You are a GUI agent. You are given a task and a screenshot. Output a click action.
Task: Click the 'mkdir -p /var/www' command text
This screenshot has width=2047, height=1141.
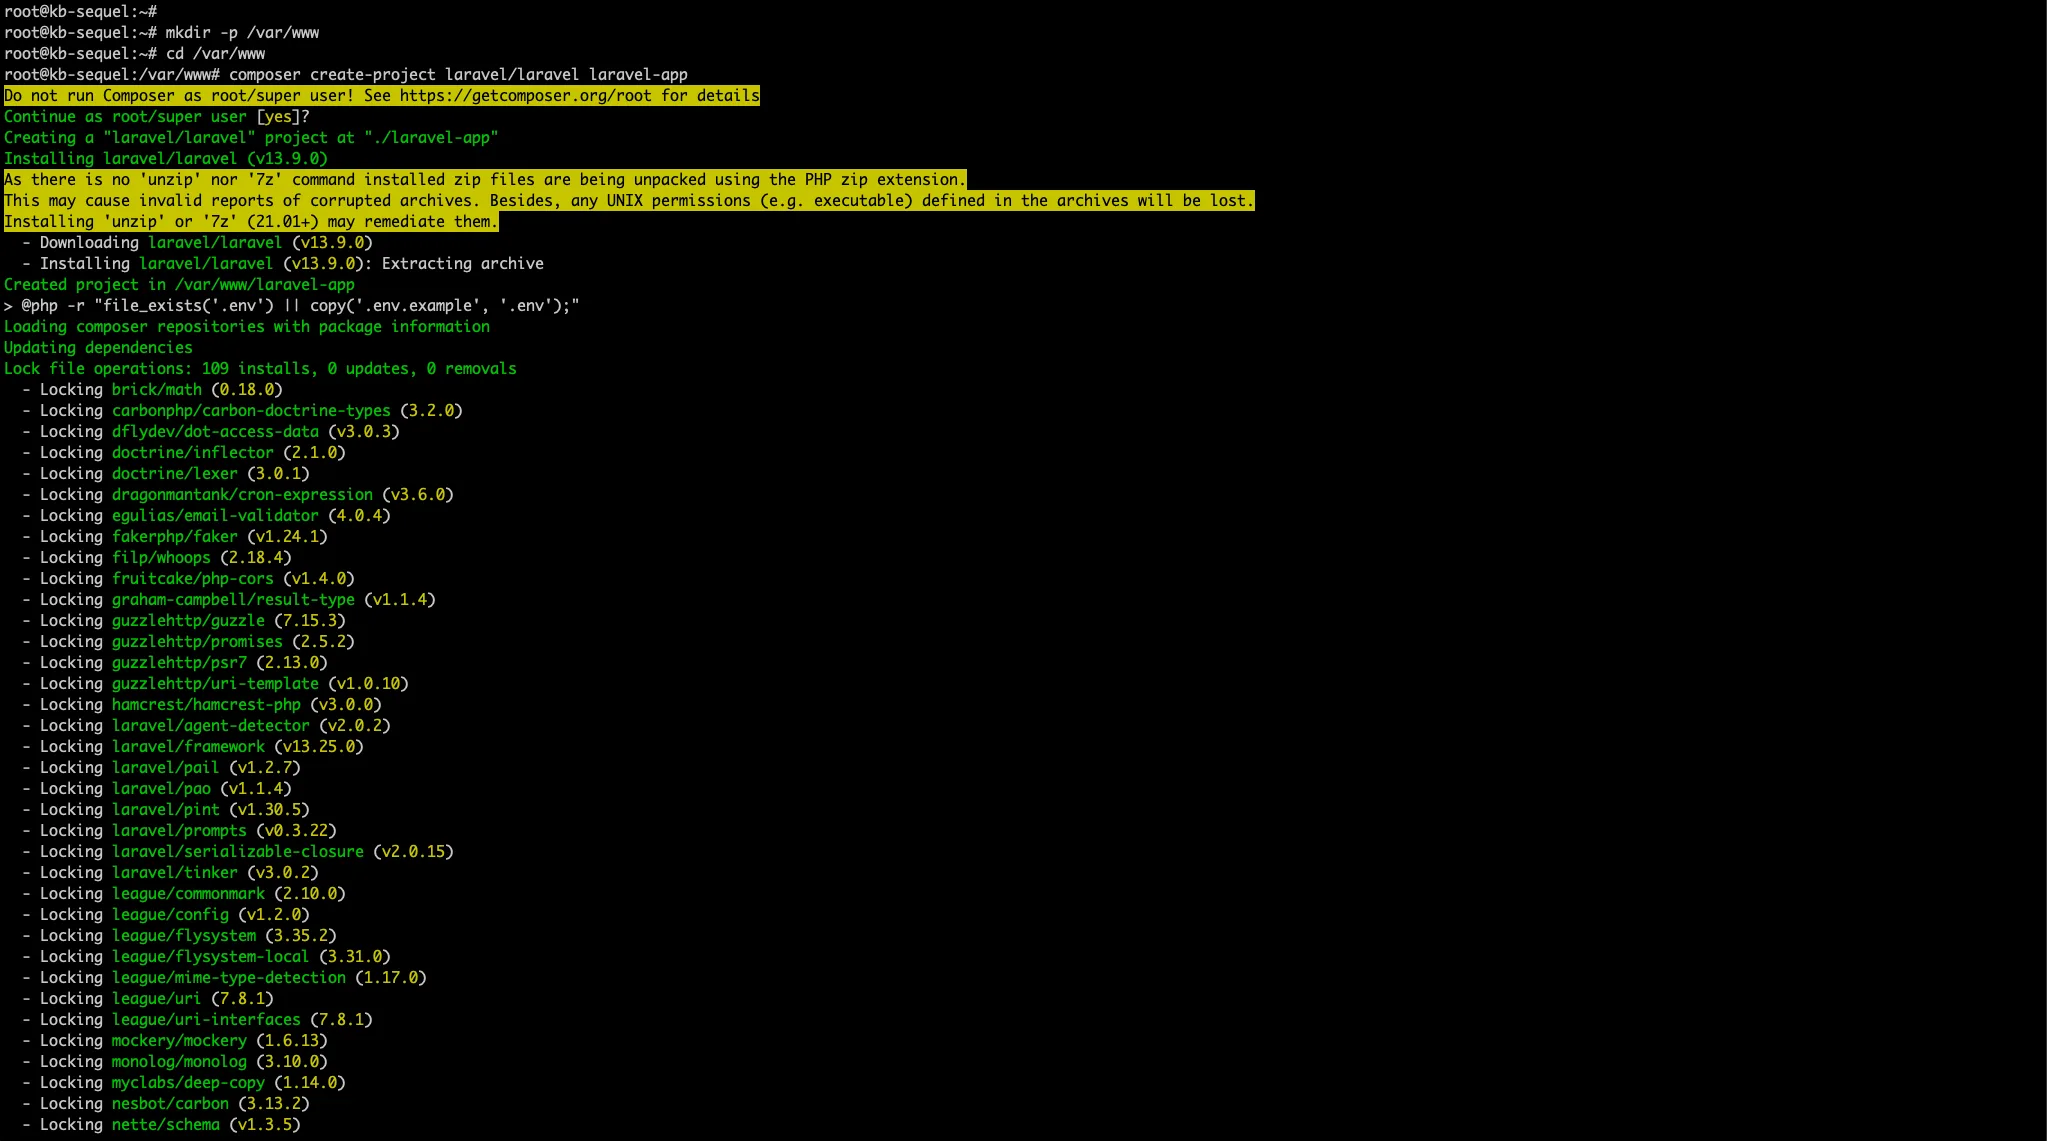coord(242,33)
